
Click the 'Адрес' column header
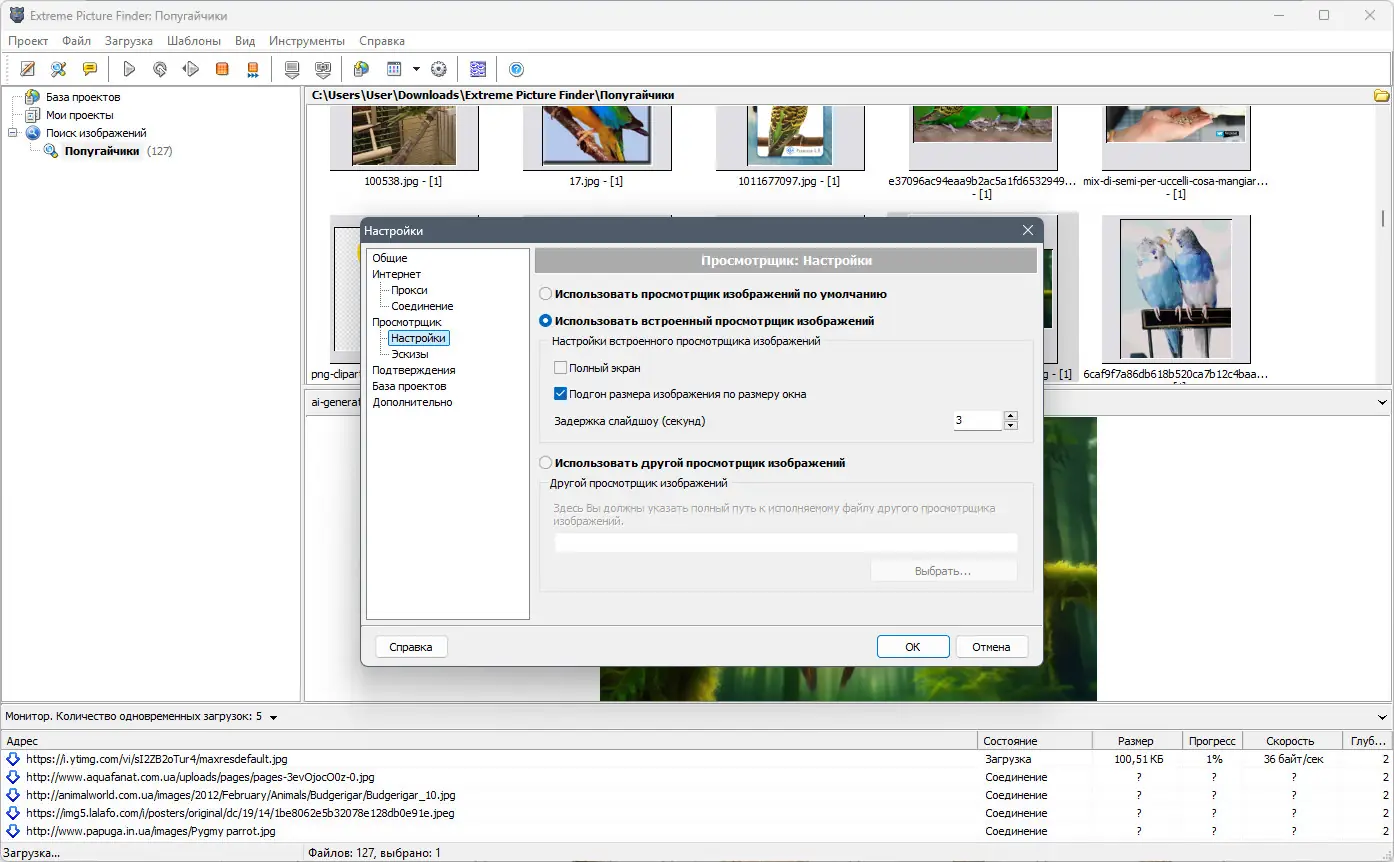coord(489,741)
